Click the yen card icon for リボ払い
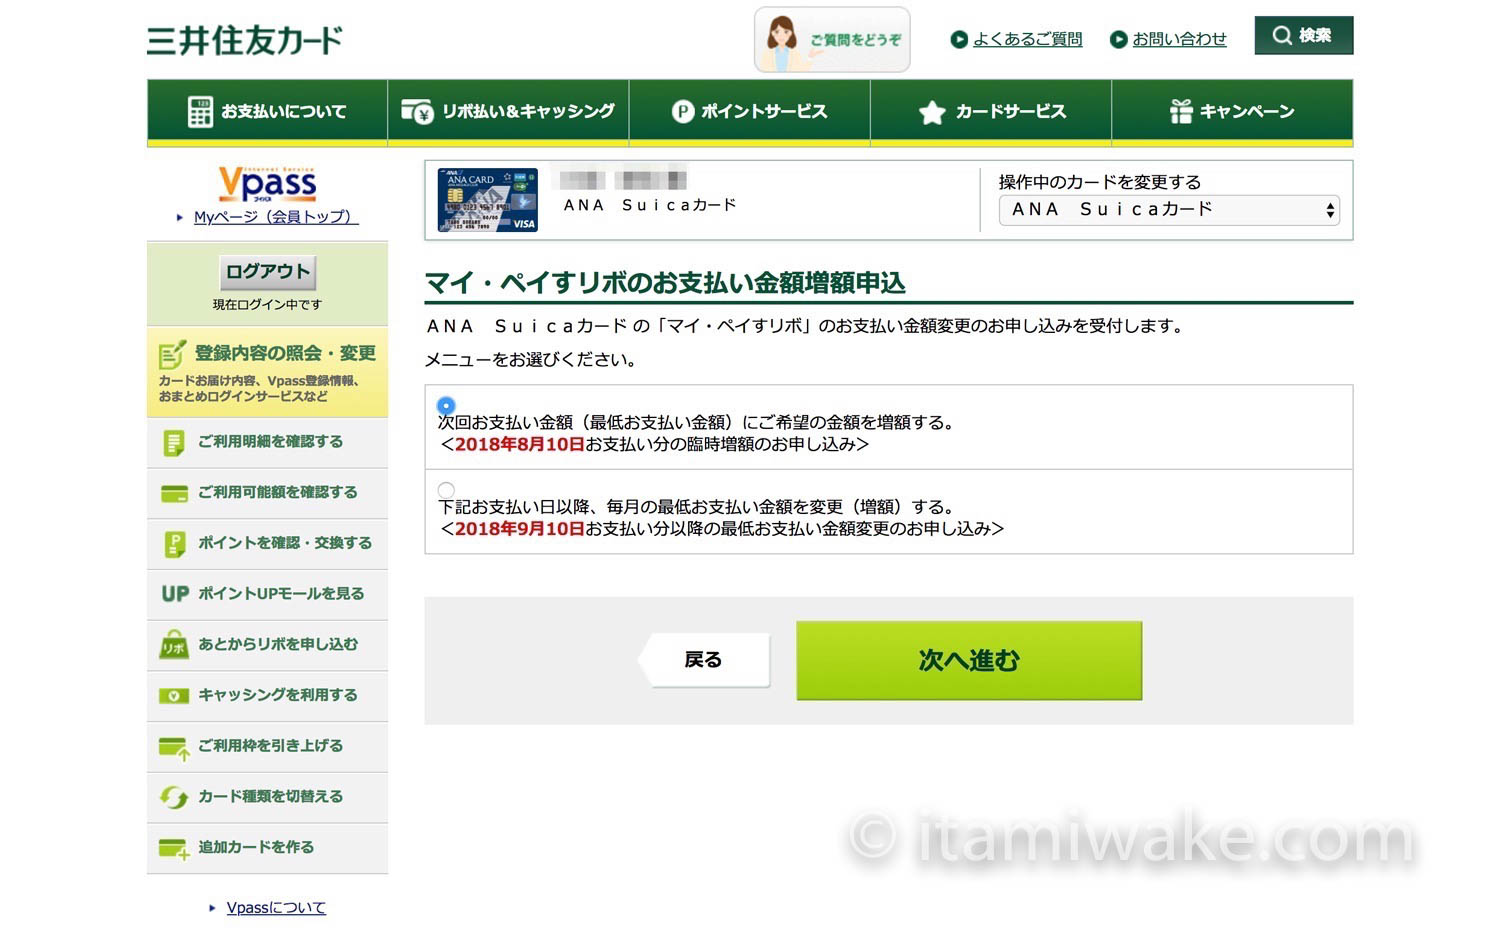 pos(417,111)
